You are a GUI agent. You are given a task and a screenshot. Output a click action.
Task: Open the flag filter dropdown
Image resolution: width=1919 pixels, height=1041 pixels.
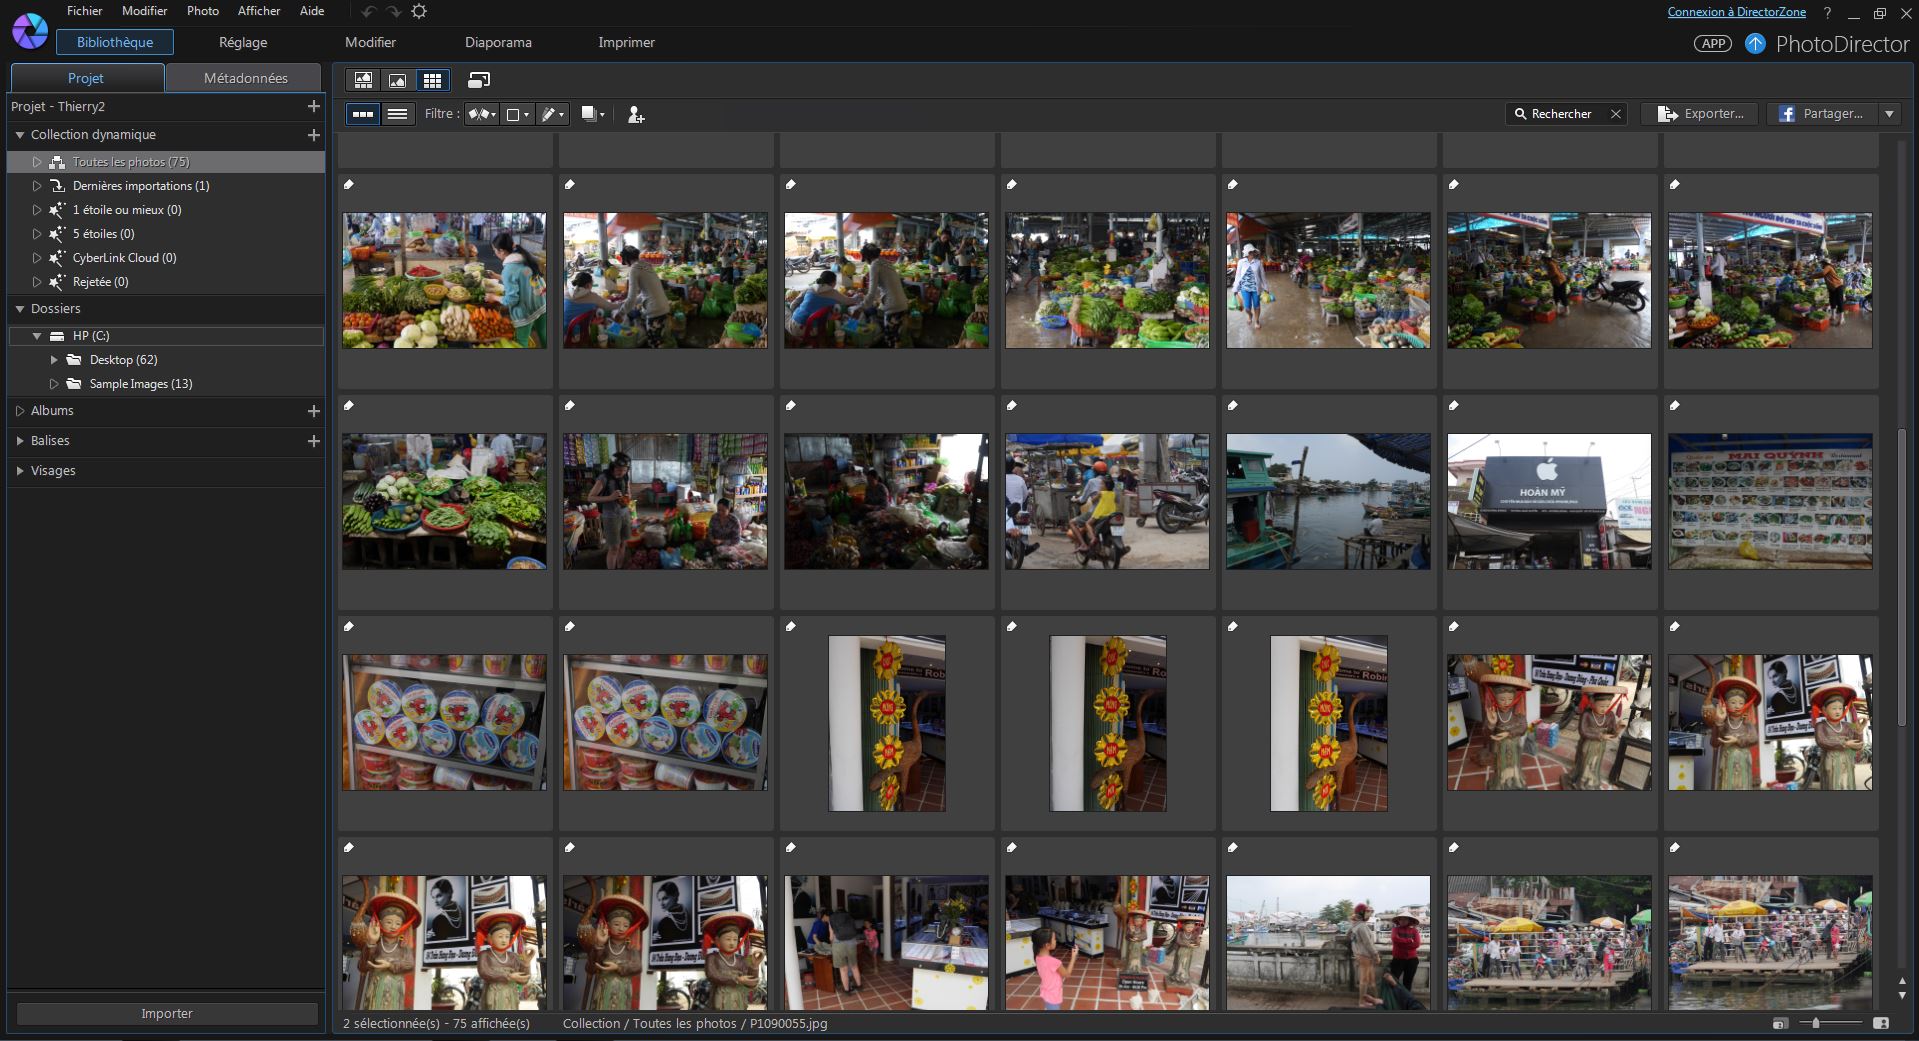tap(482, 114)
